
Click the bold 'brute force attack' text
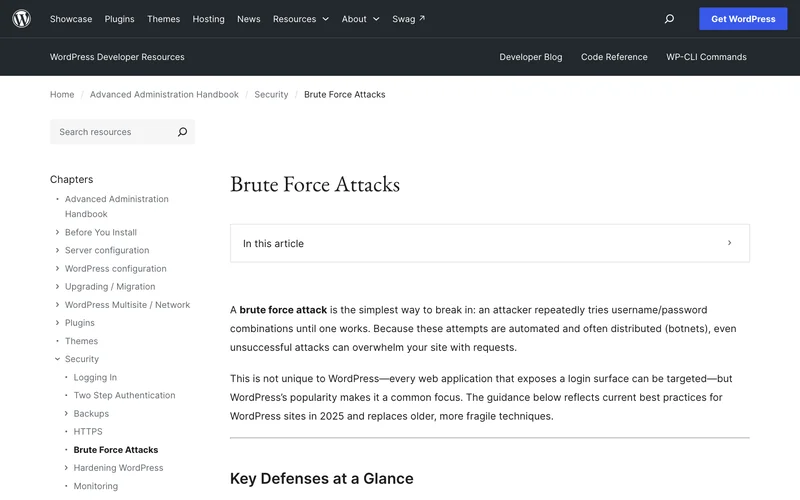(283, 310)
